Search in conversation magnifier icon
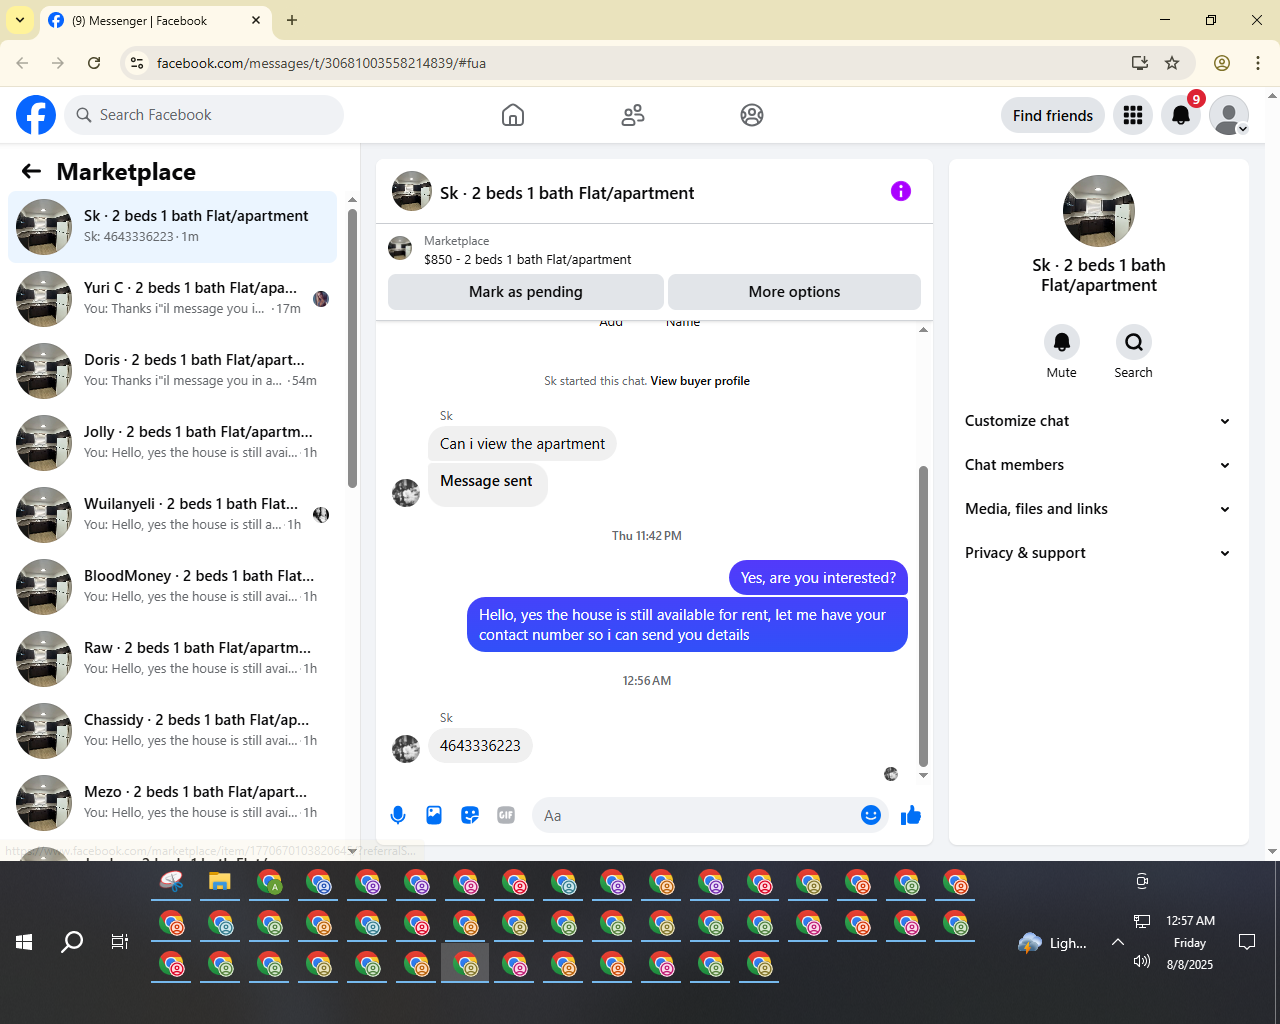The width and height of the screenshot is (1280, 1024). point(1134,342)
